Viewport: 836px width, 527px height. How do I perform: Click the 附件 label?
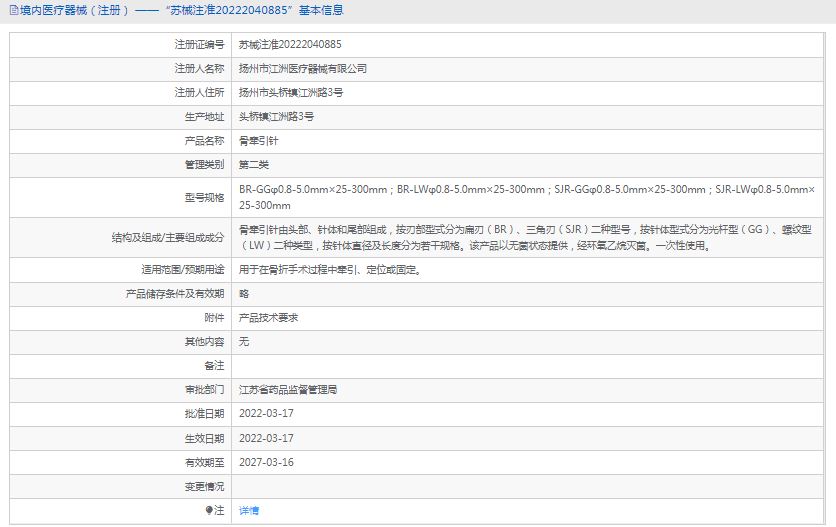(214, 318)
